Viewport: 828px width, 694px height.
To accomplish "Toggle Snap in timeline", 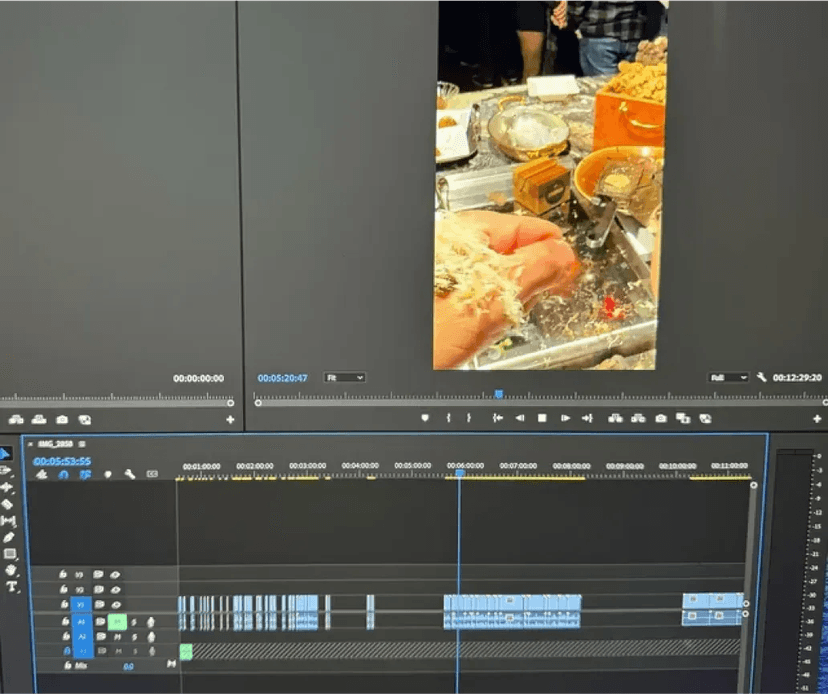I will 63,474.
